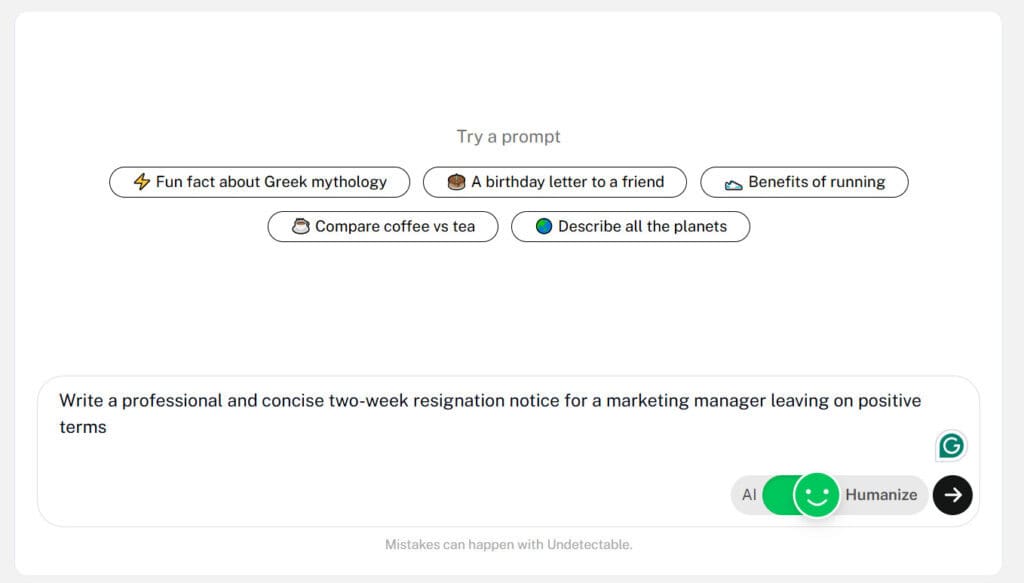Image resolution: width=1024 pixels, height=583 pixels.
Task: Click inside the resignation notice prompt text
Action: 490,413
